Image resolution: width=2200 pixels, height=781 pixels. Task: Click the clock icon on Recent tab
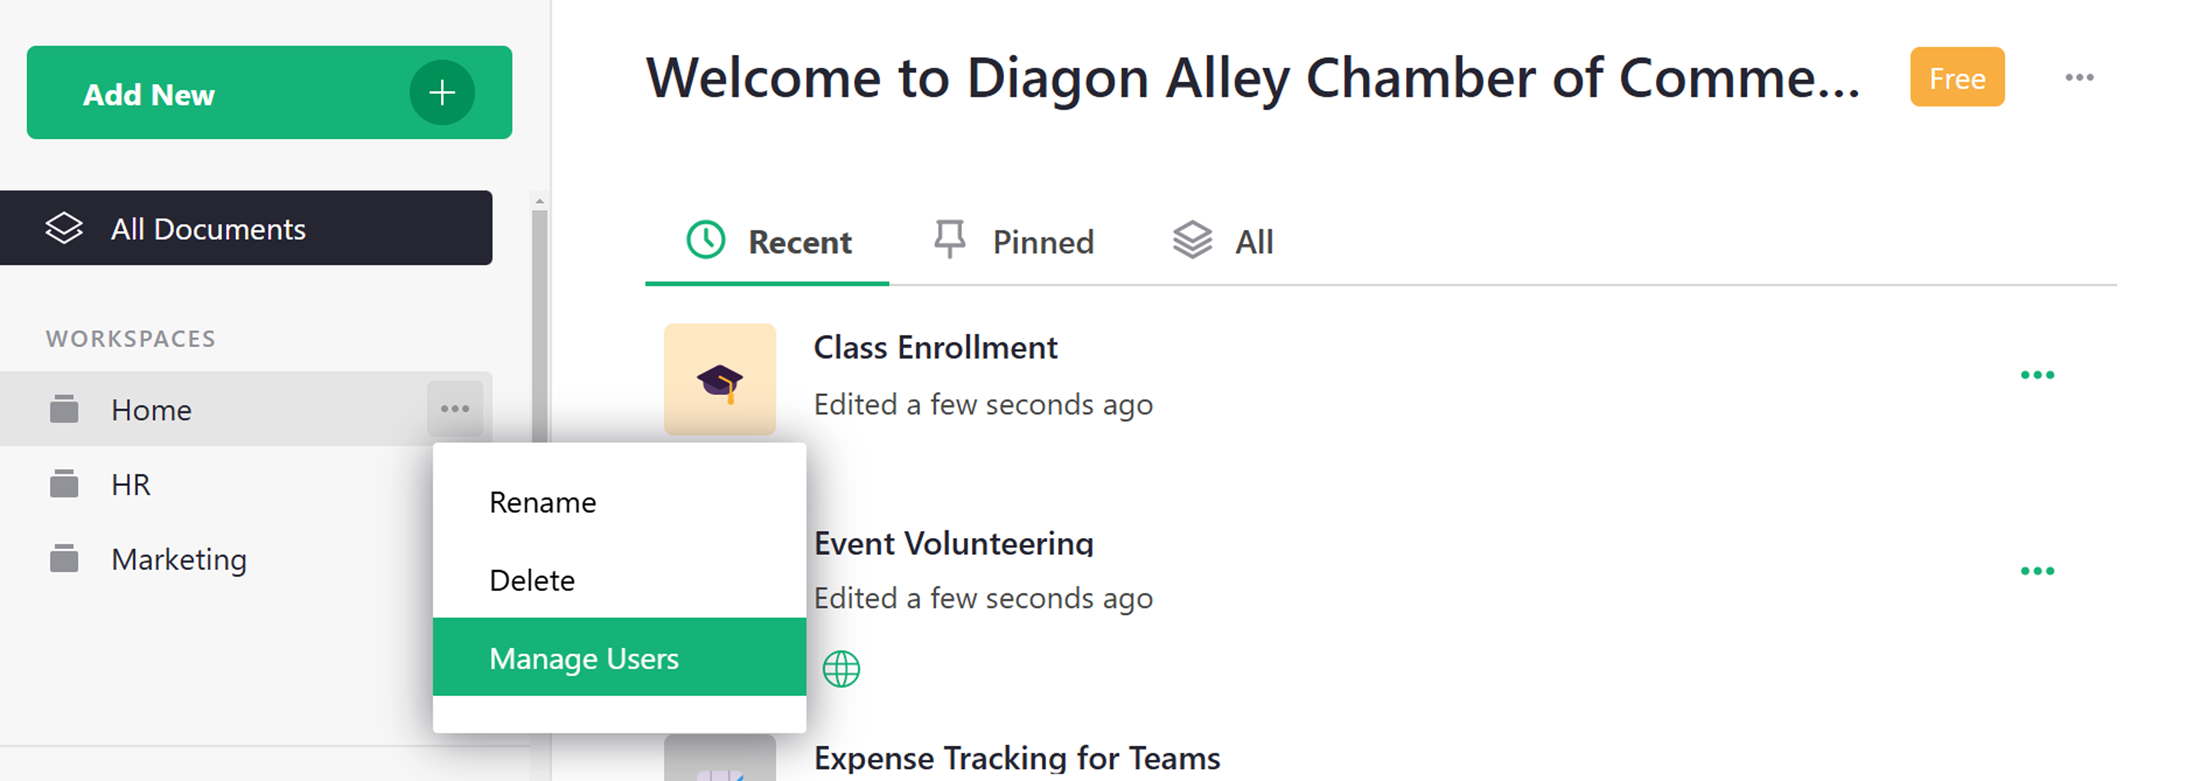(706, 241)
